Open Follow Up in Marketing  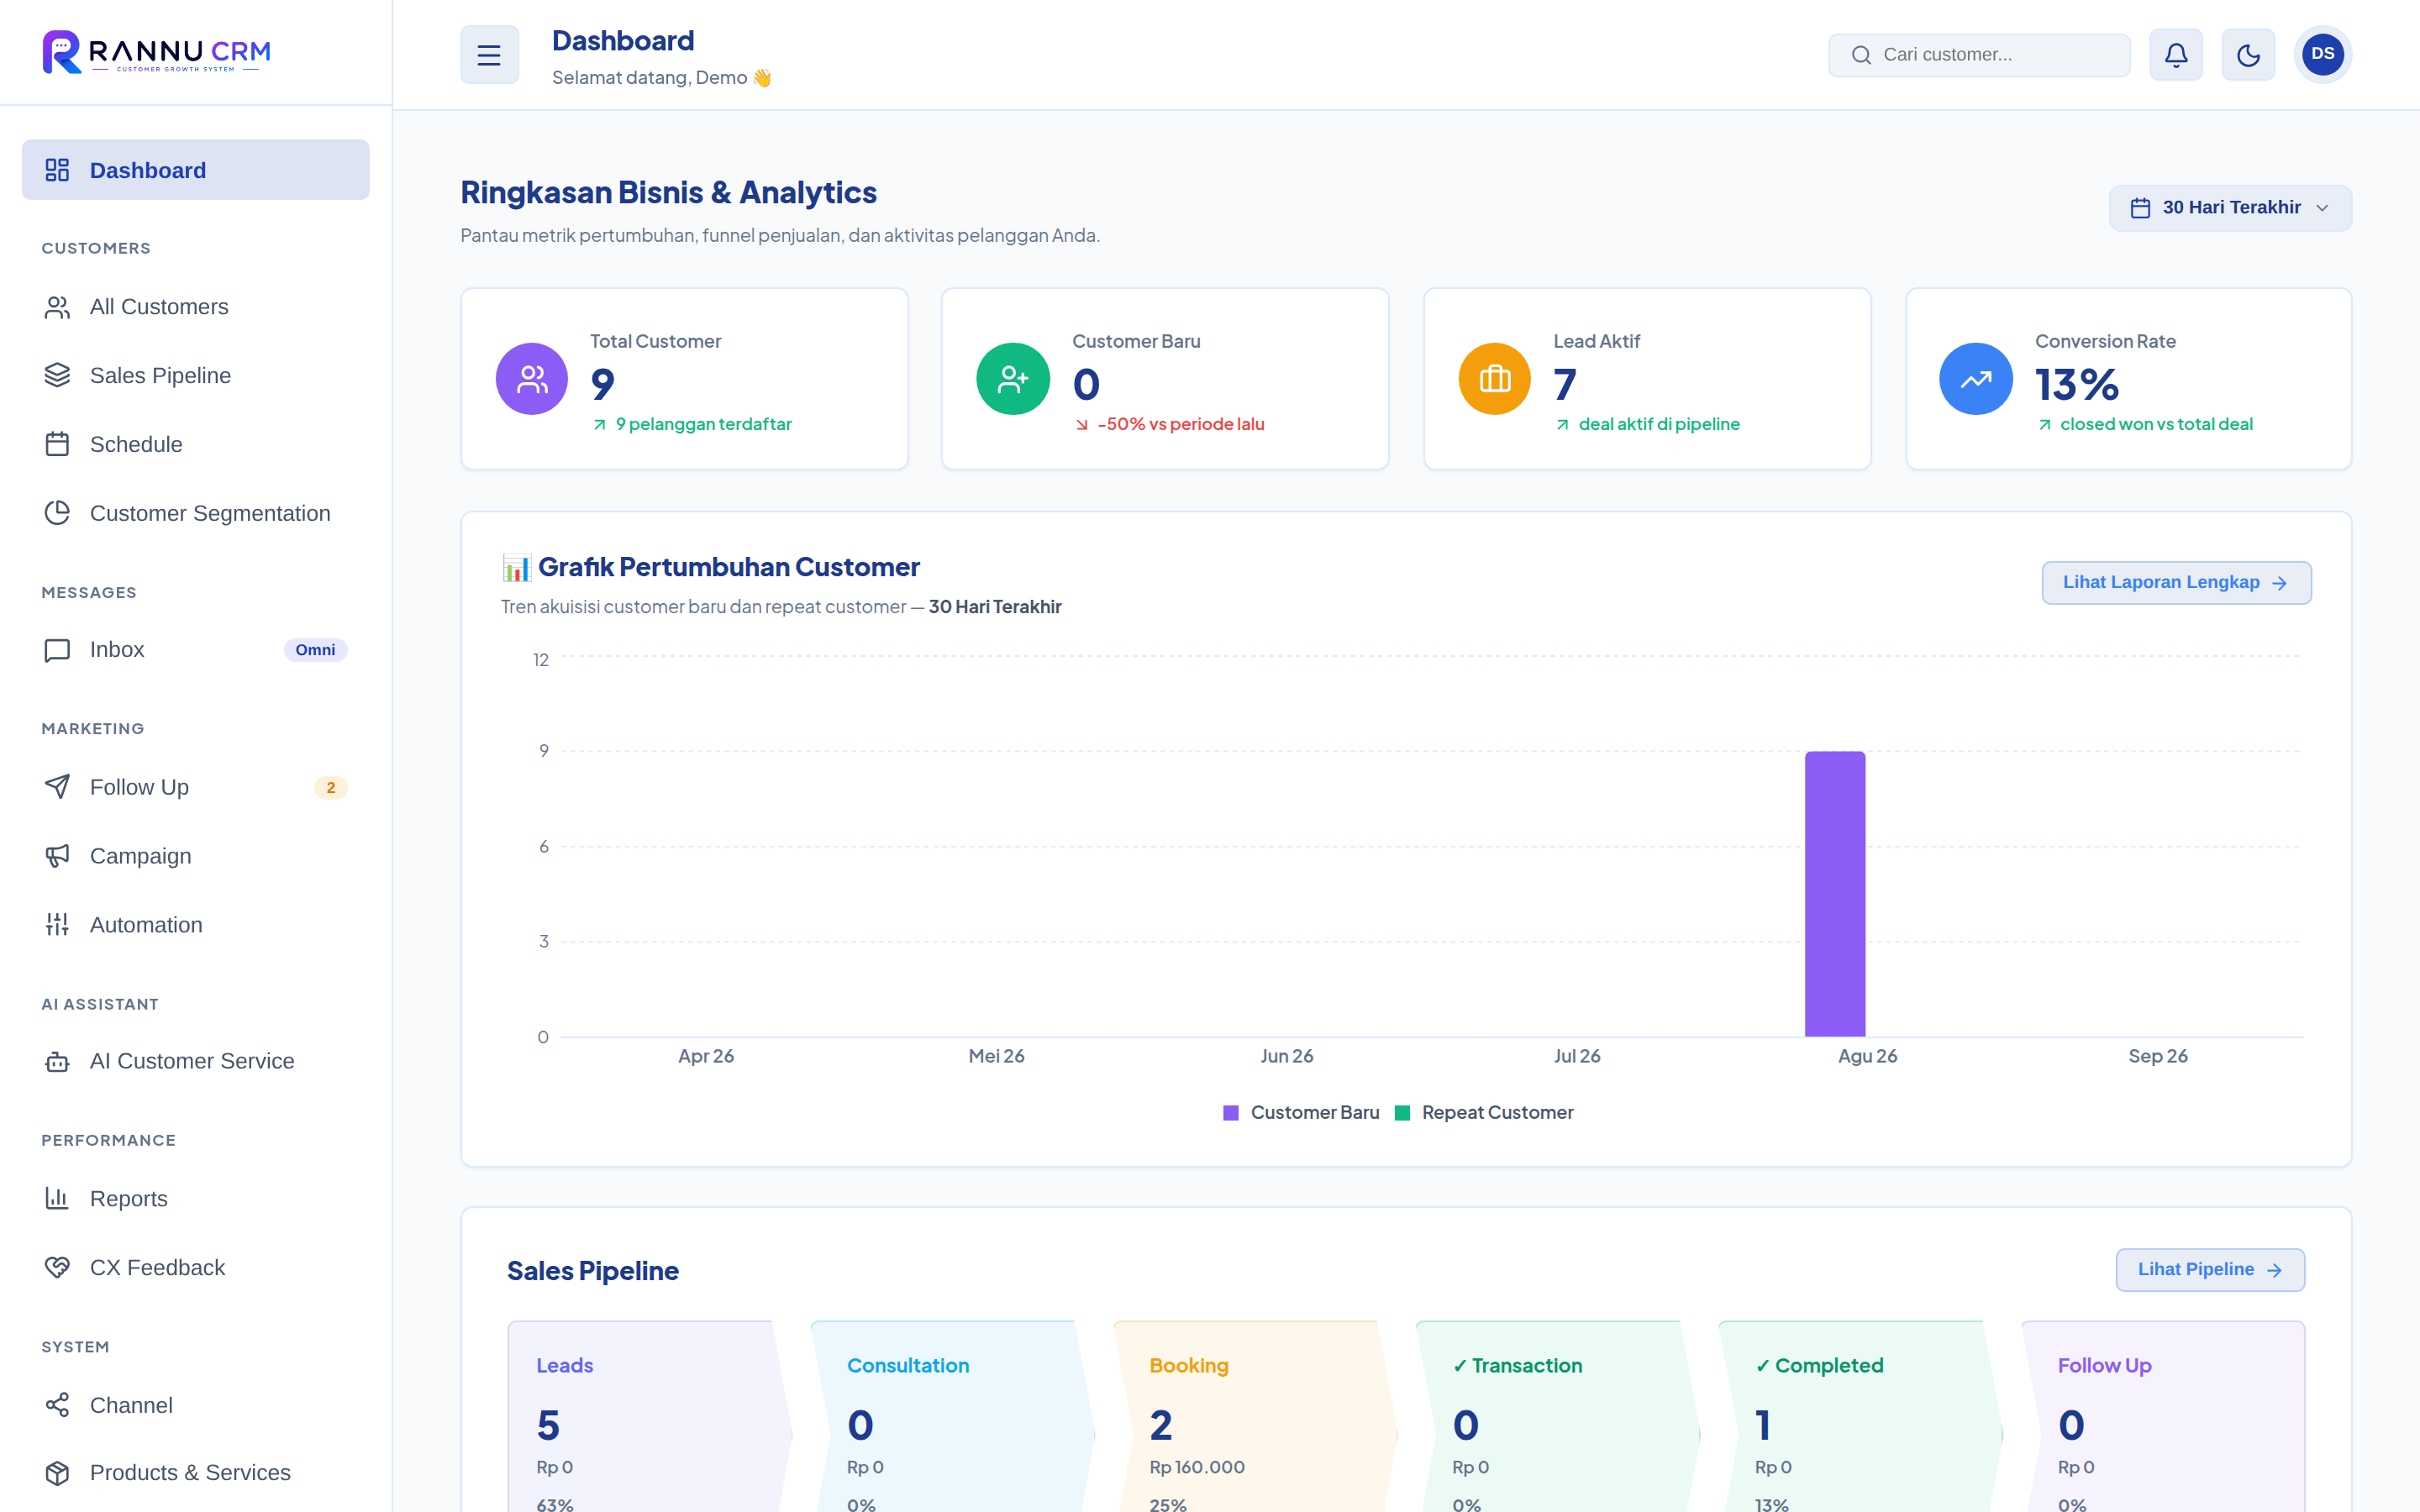(196, 788)
